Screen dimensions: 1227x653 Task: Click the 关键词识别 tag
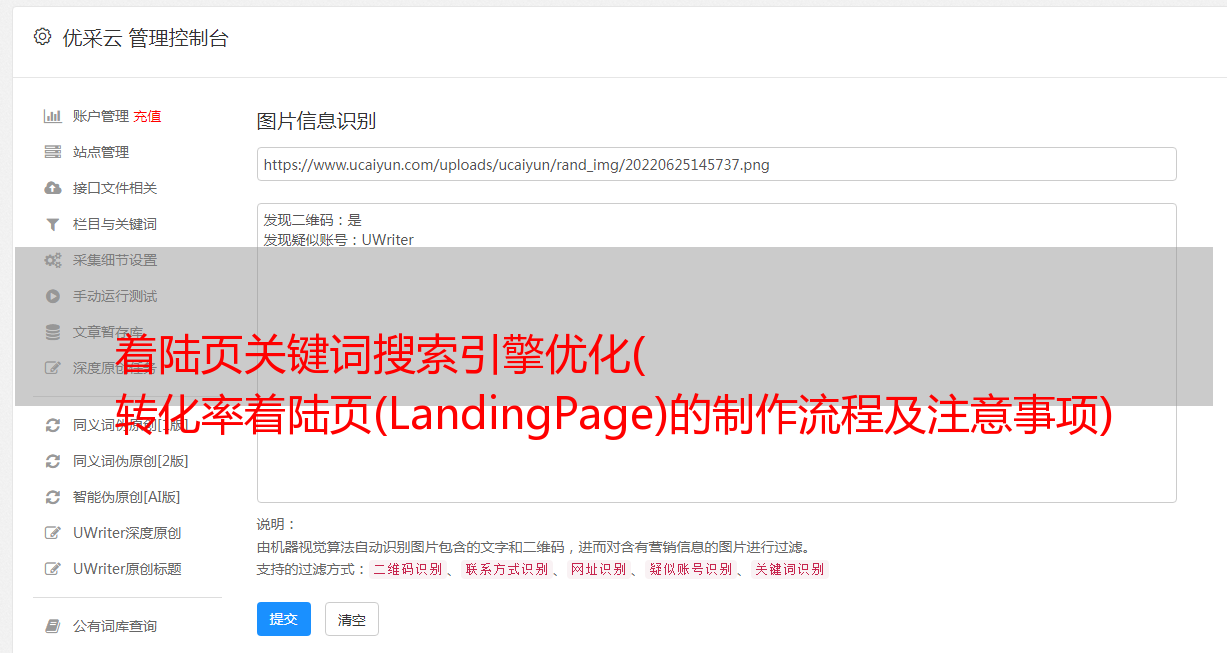click(x=789, y=569)
